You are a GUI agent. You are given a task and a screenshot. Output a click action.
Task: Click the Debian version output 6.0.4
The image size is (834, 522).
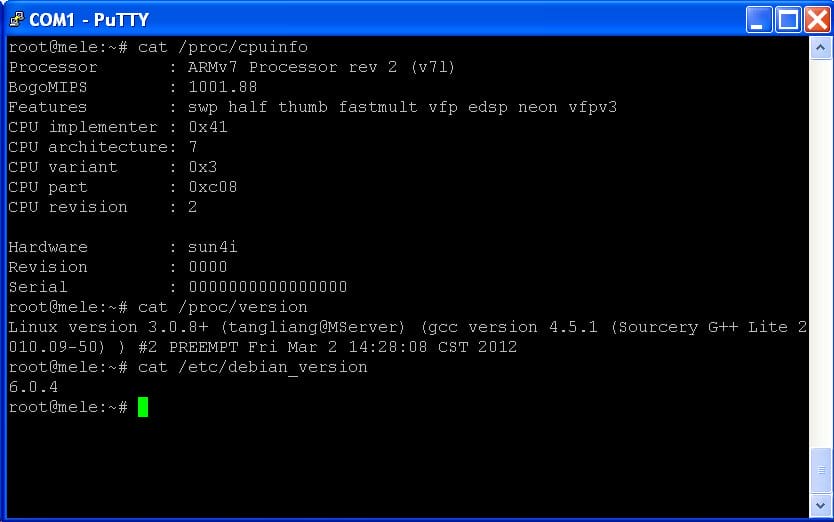pos(33,387)
